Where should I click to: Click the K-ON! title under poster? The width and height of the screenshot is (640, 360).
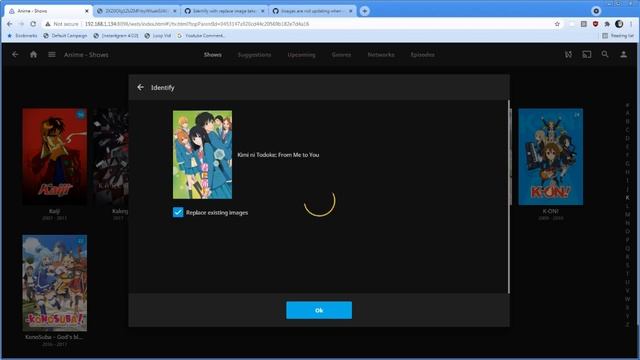[551, 211]
